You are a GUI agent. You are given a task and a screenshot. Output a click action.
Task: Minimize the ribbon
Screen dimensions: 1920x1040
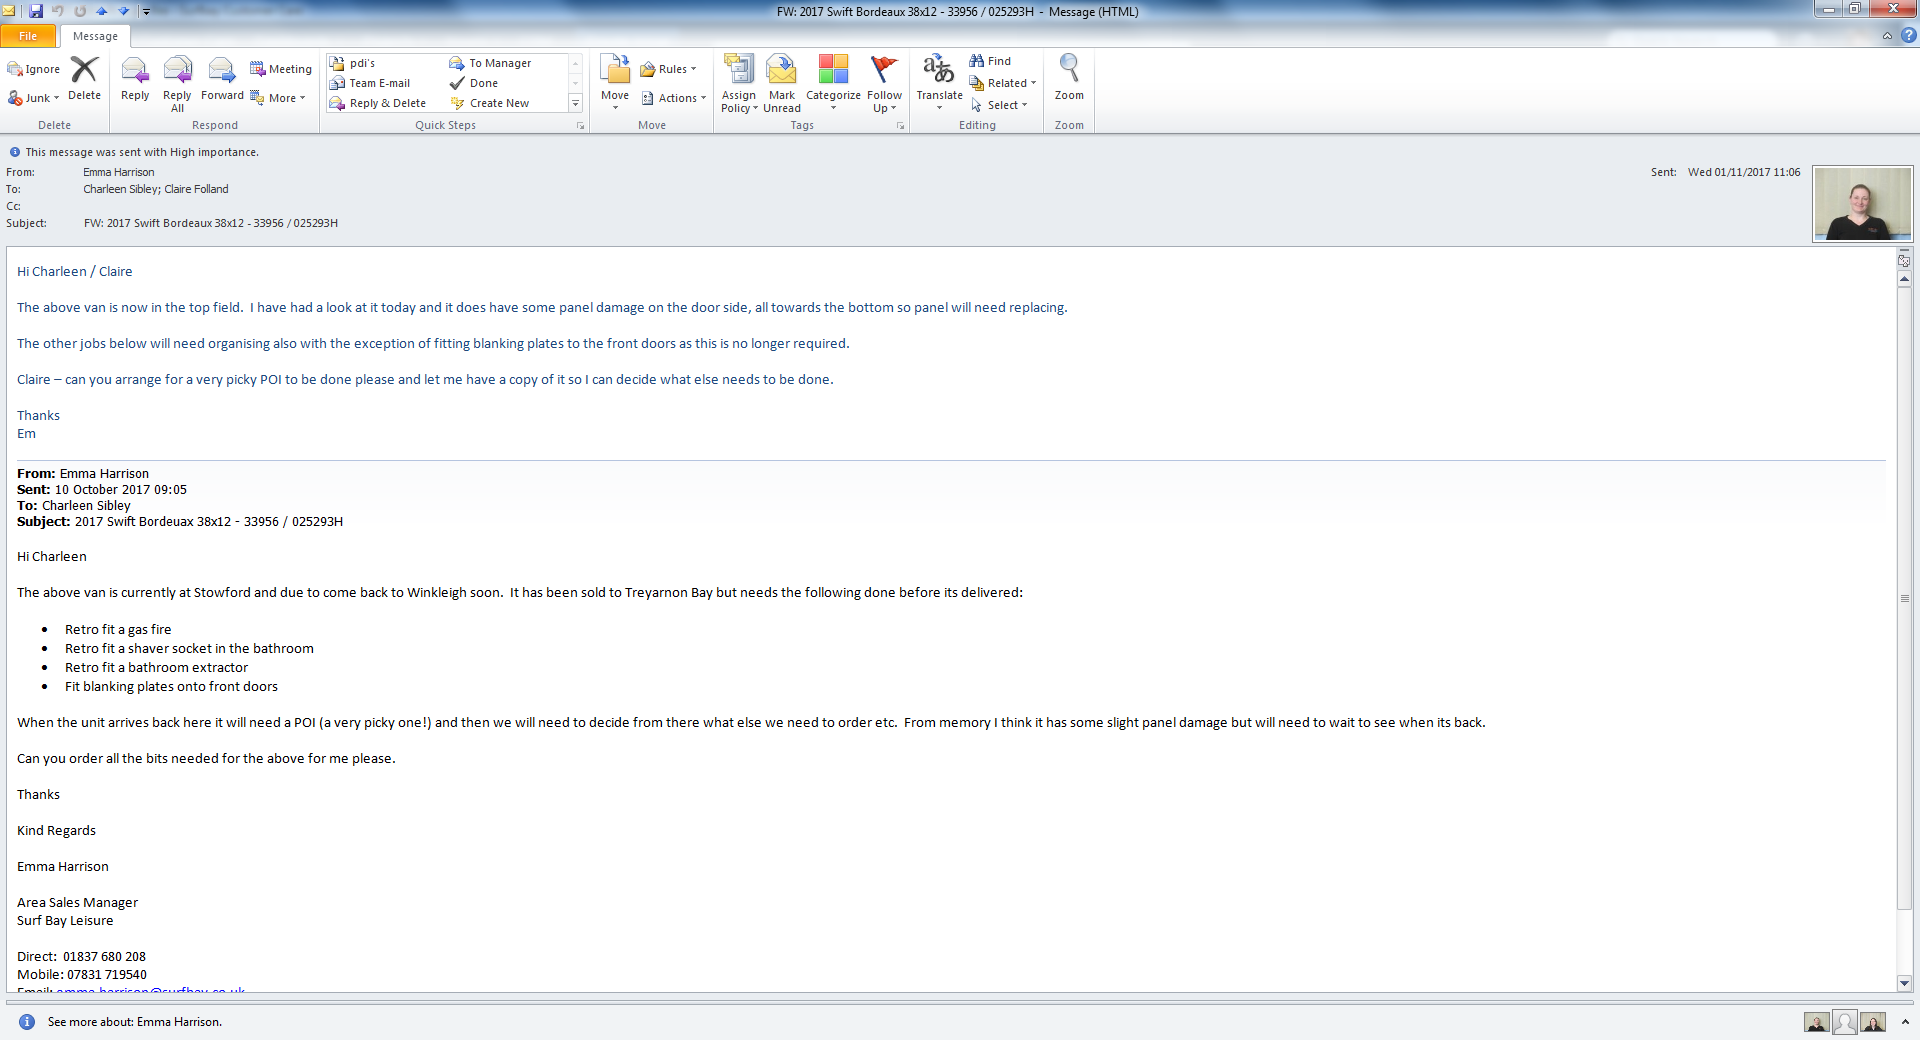coord(1887,36)
